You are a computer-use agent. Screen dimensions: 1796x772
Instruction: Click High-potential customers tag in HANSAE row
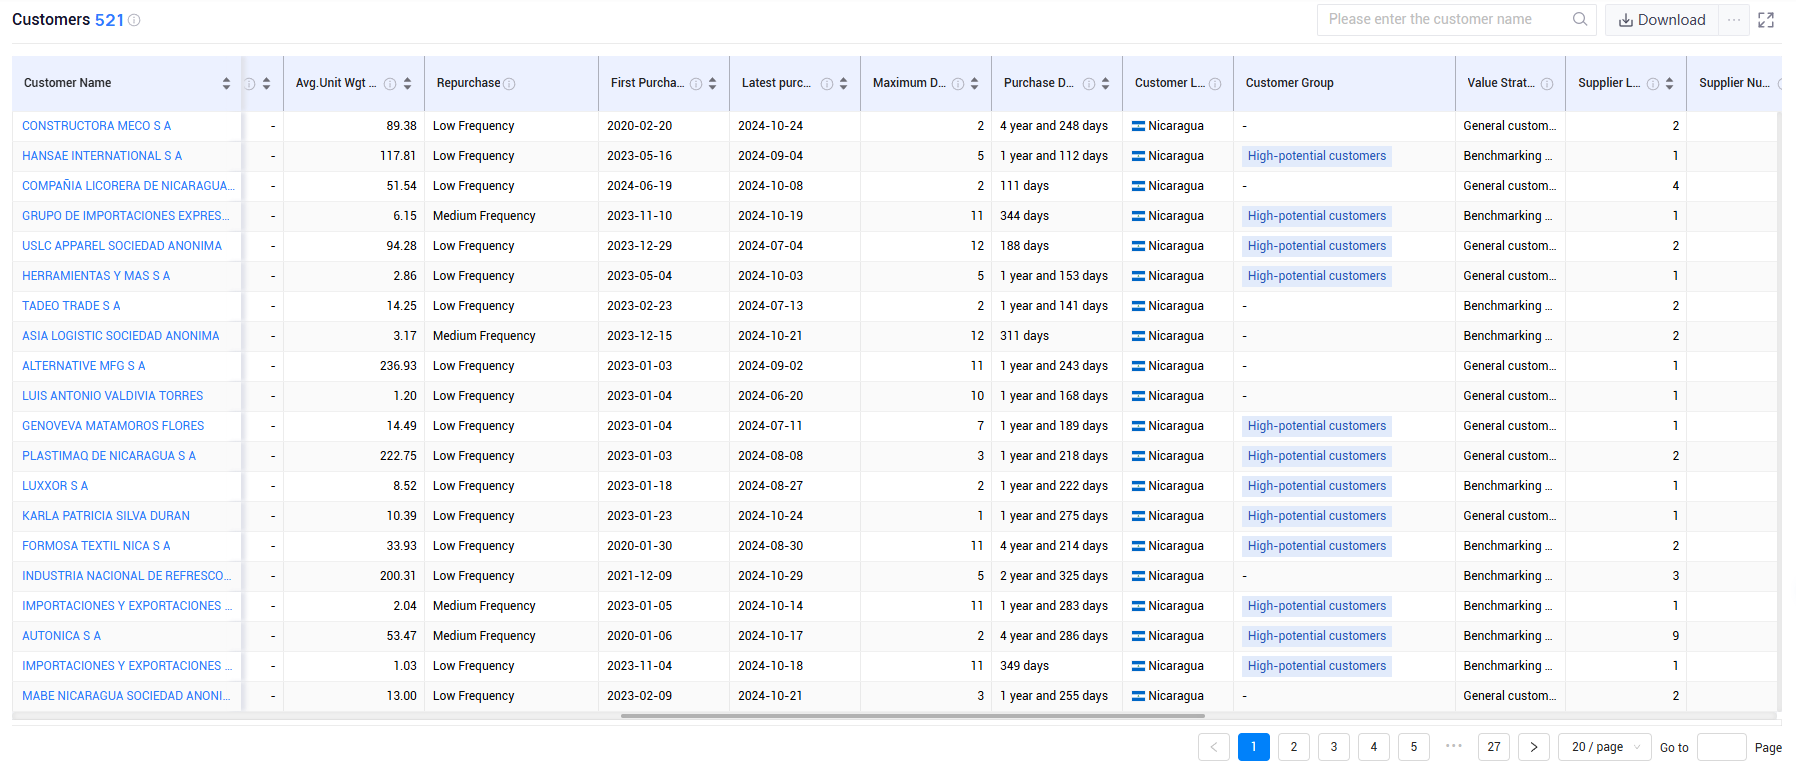click(1317, 156)
